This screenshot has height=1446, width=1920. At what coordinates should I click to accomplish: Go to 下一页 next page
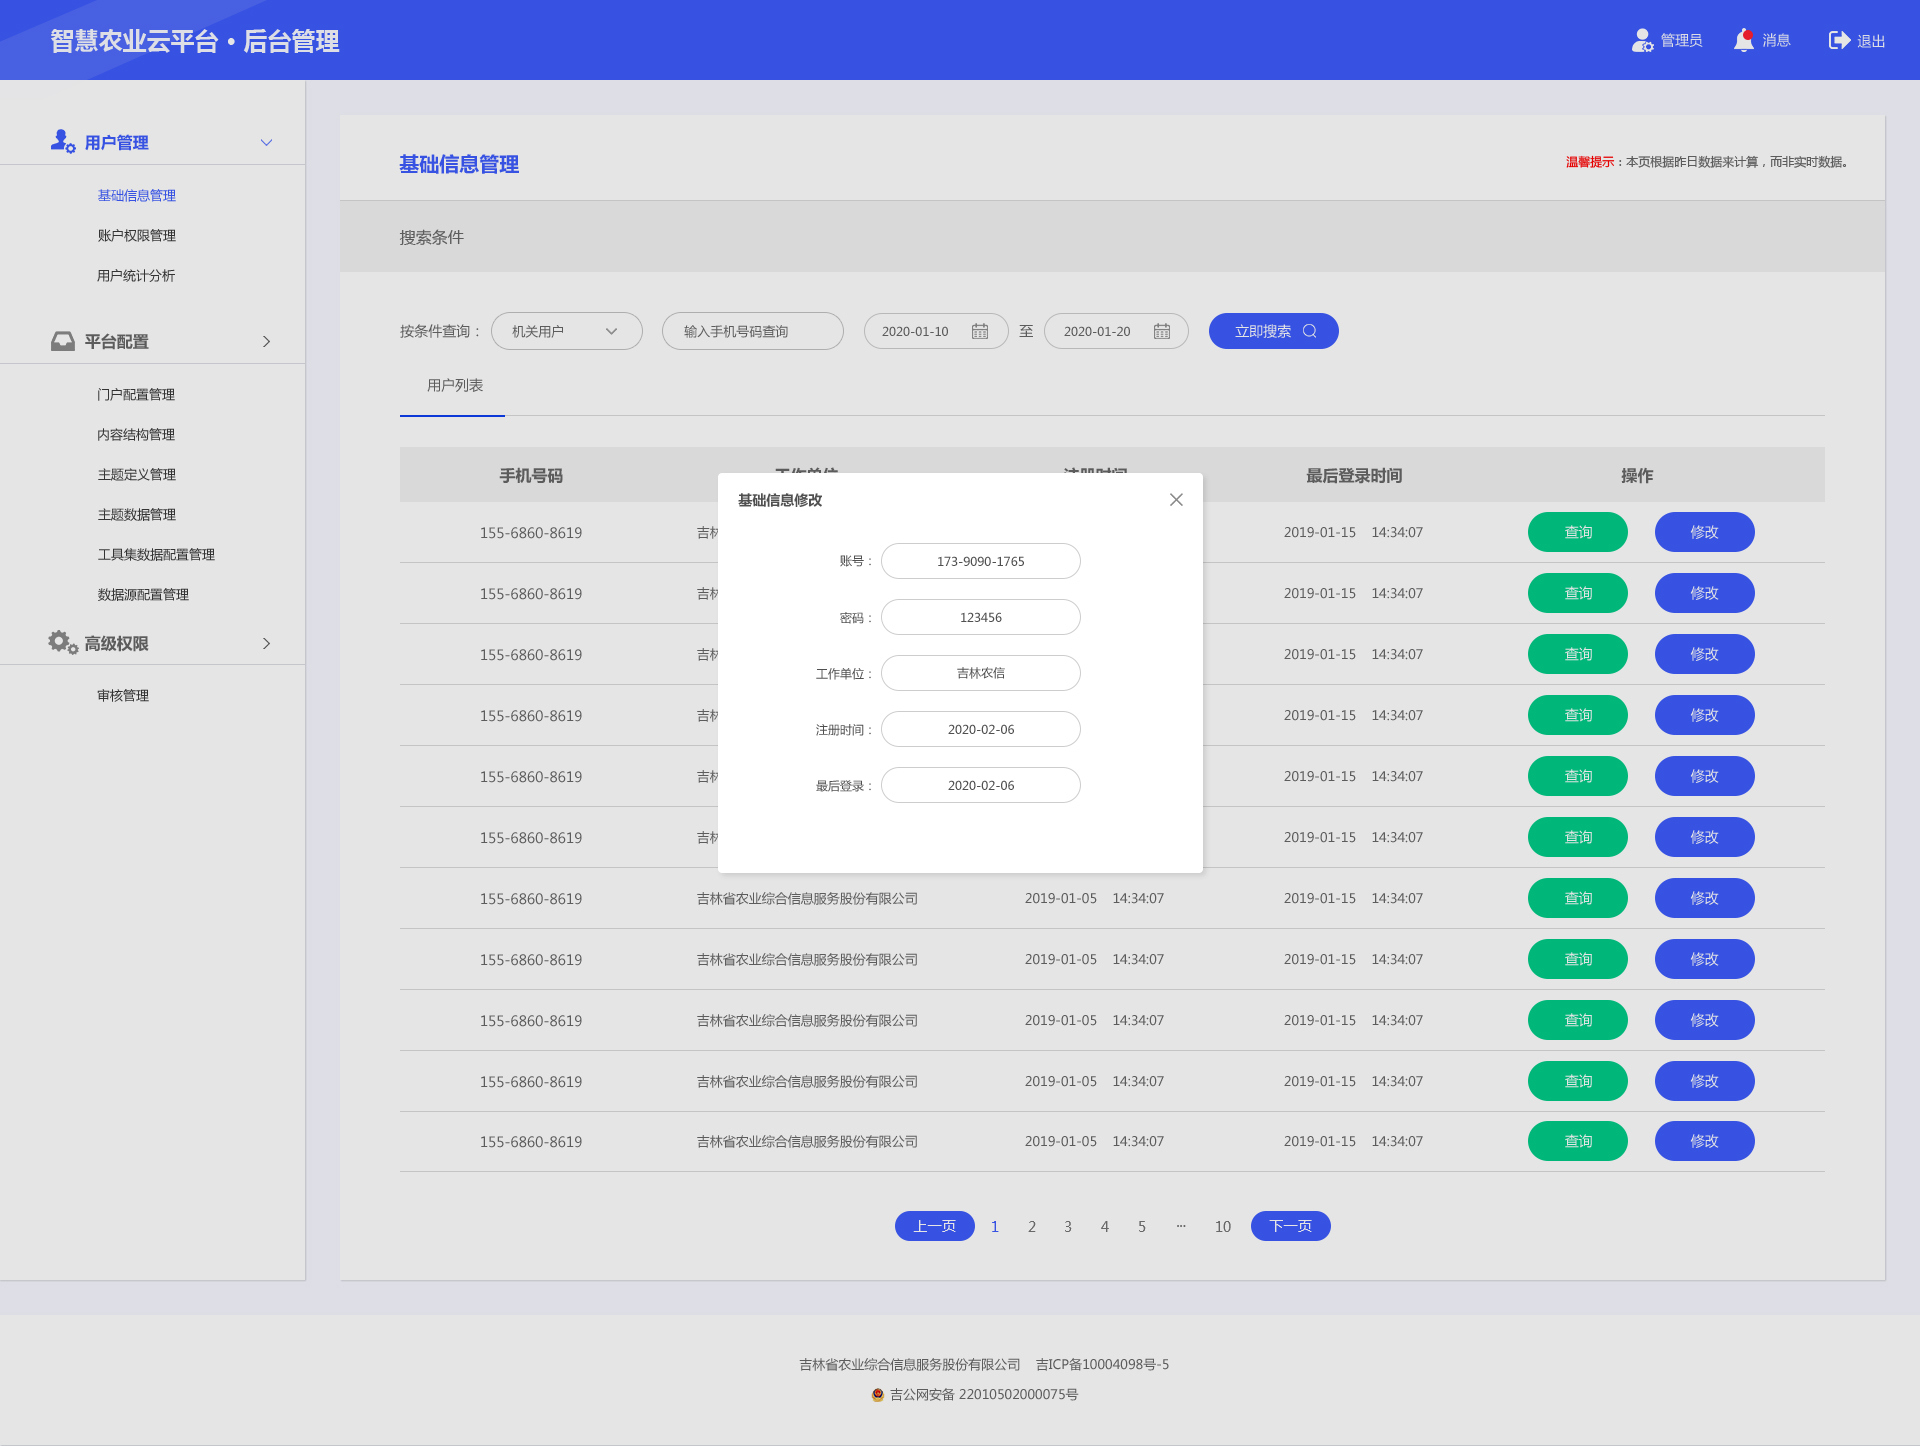[x=1290, y=1226]
